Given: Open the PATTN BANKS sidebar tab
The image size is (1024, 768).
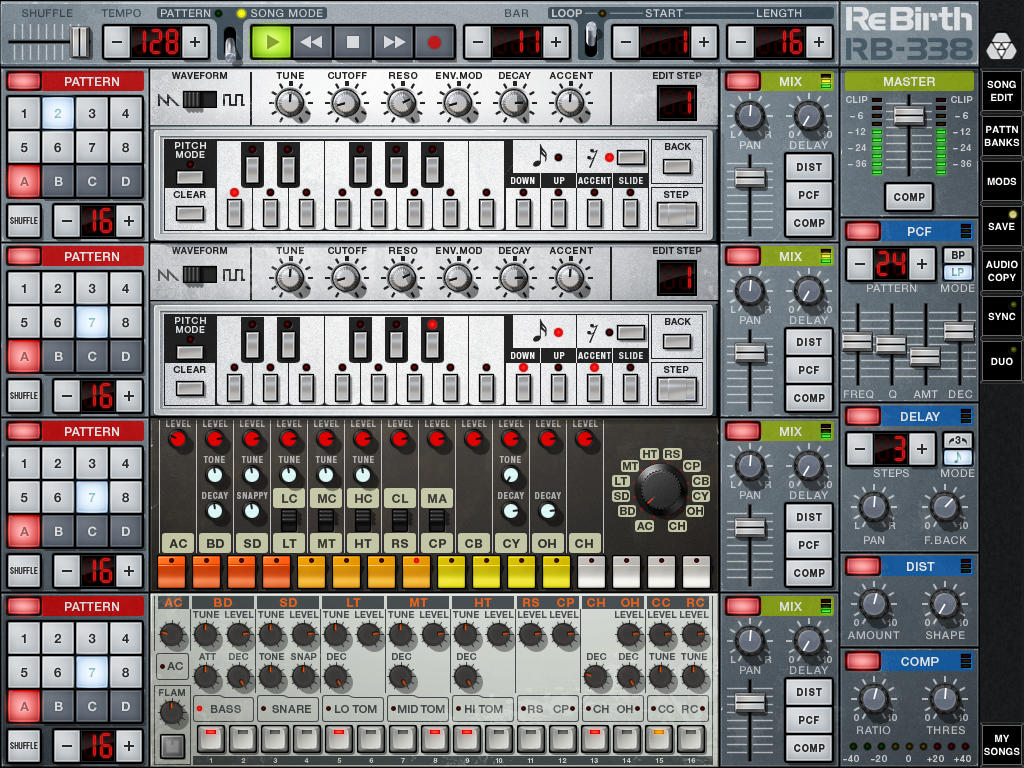Looking at the screenshot, I should (x=1000, y=136).
